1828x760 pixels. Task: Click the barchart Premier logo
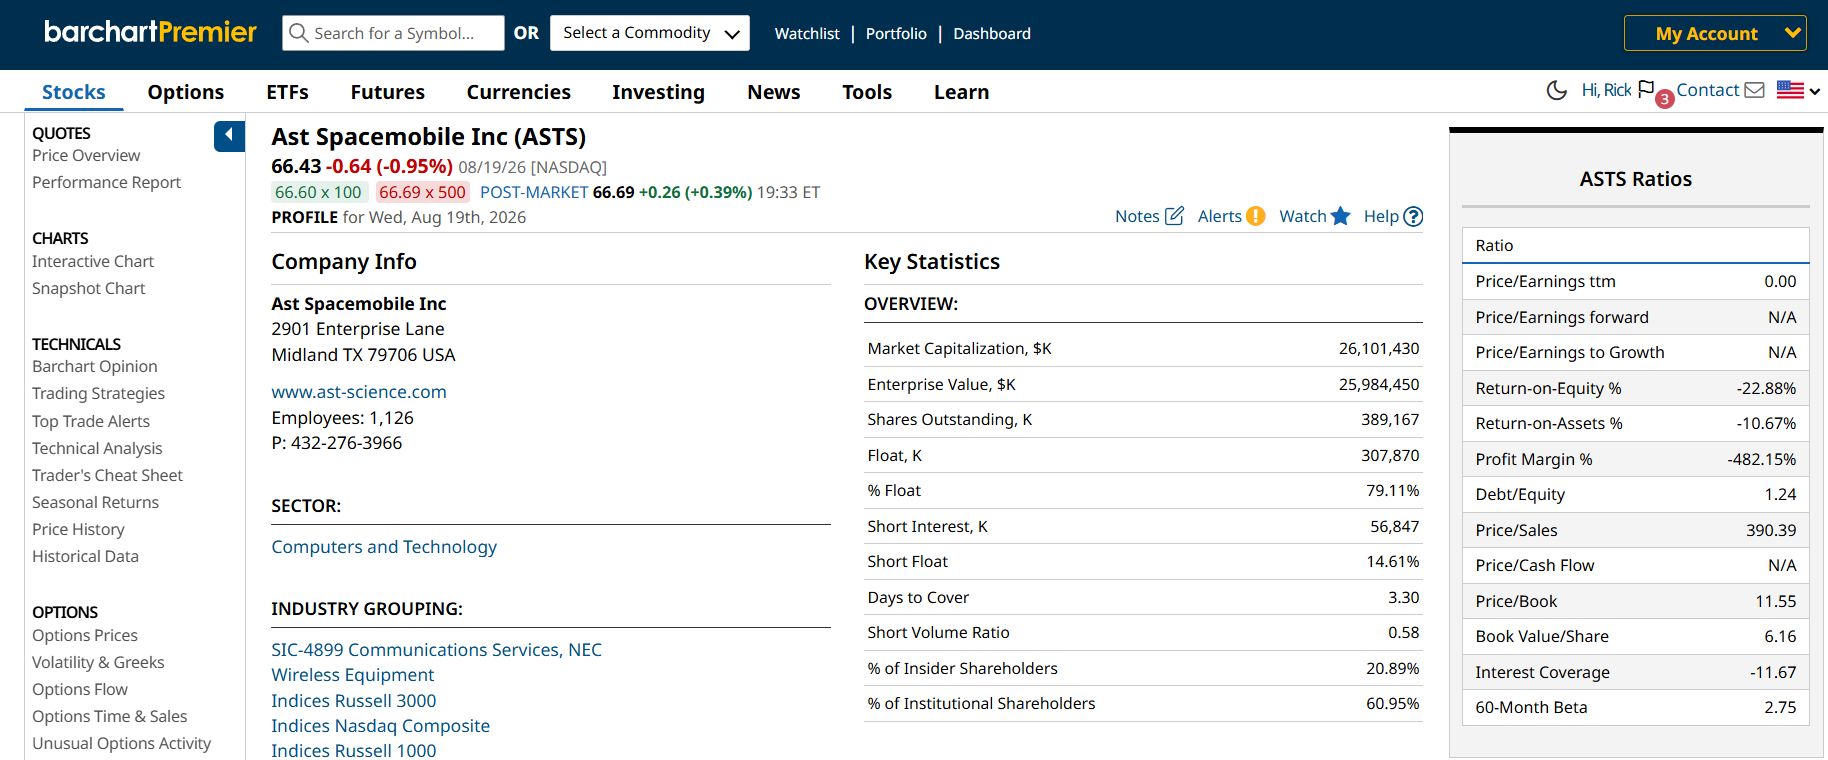point(151,32)
